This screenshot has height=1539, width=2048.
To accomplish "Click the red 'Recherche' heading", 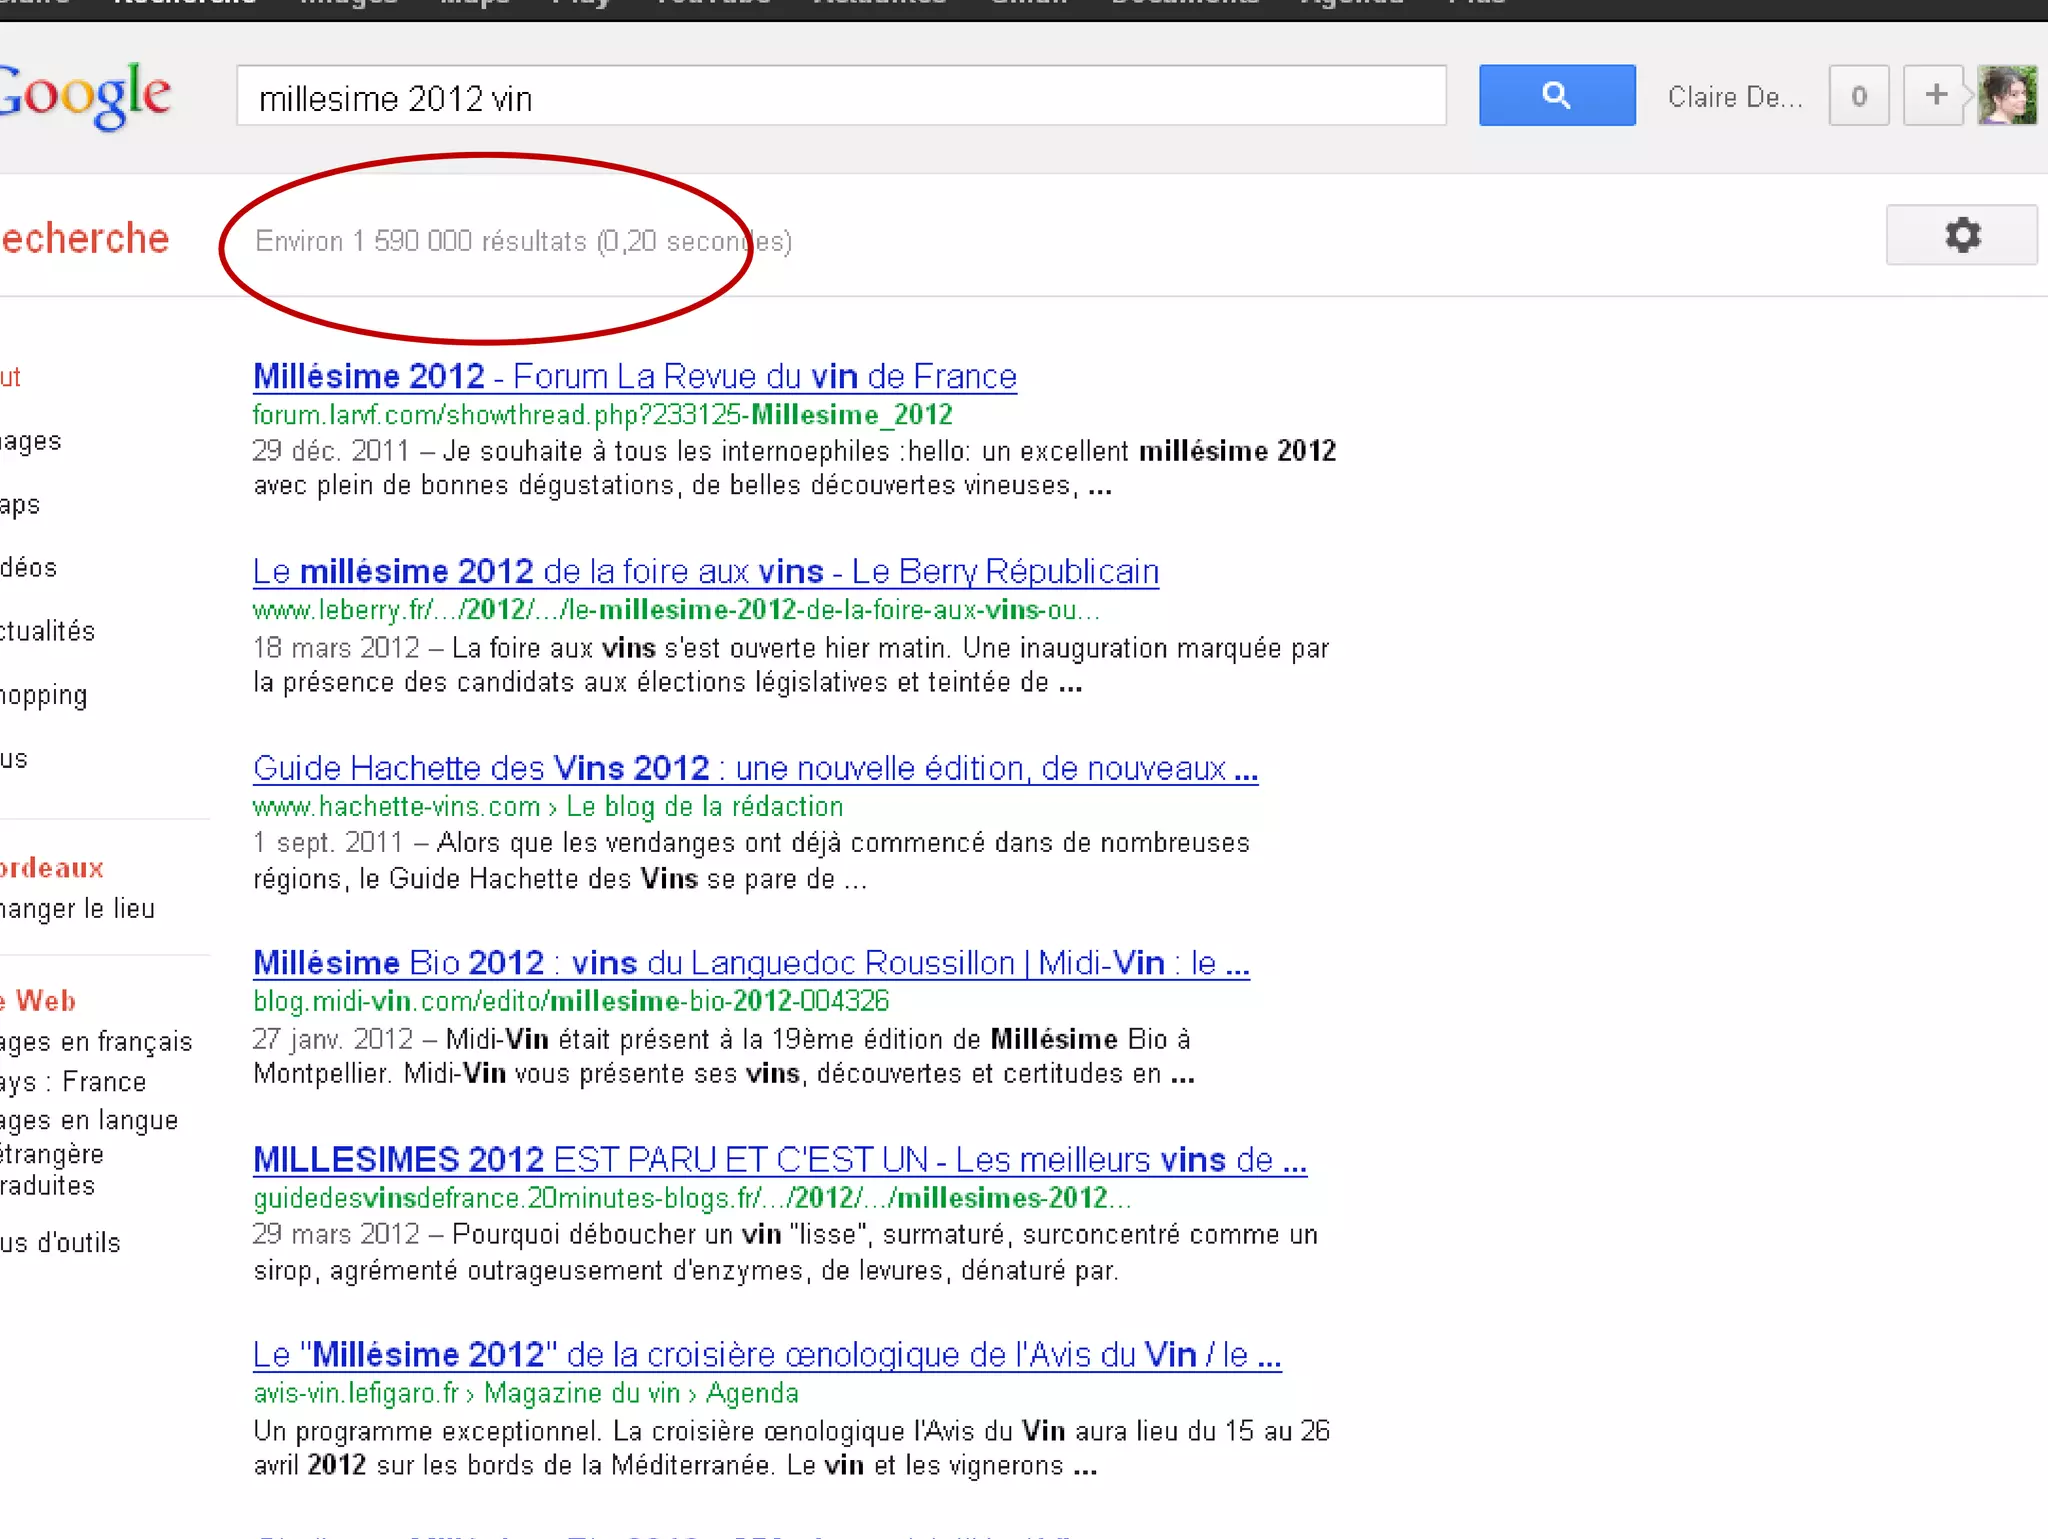I will [x=85, y=239].
